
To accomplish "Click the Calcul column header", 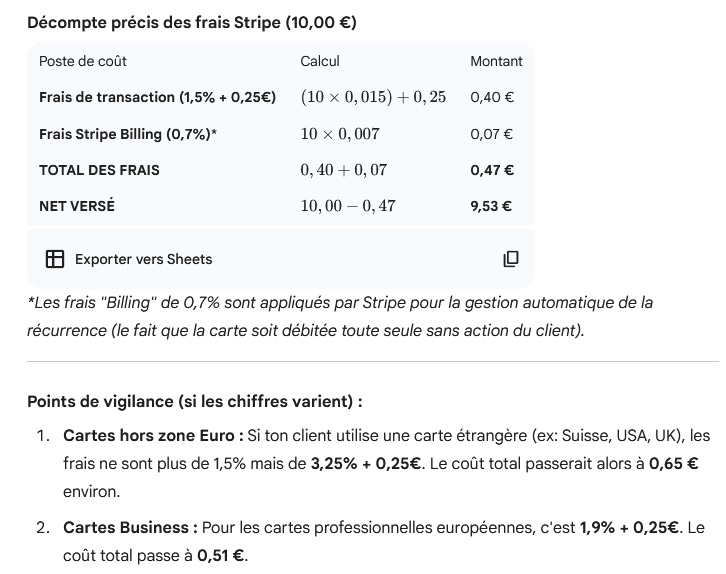I will 320,61.
